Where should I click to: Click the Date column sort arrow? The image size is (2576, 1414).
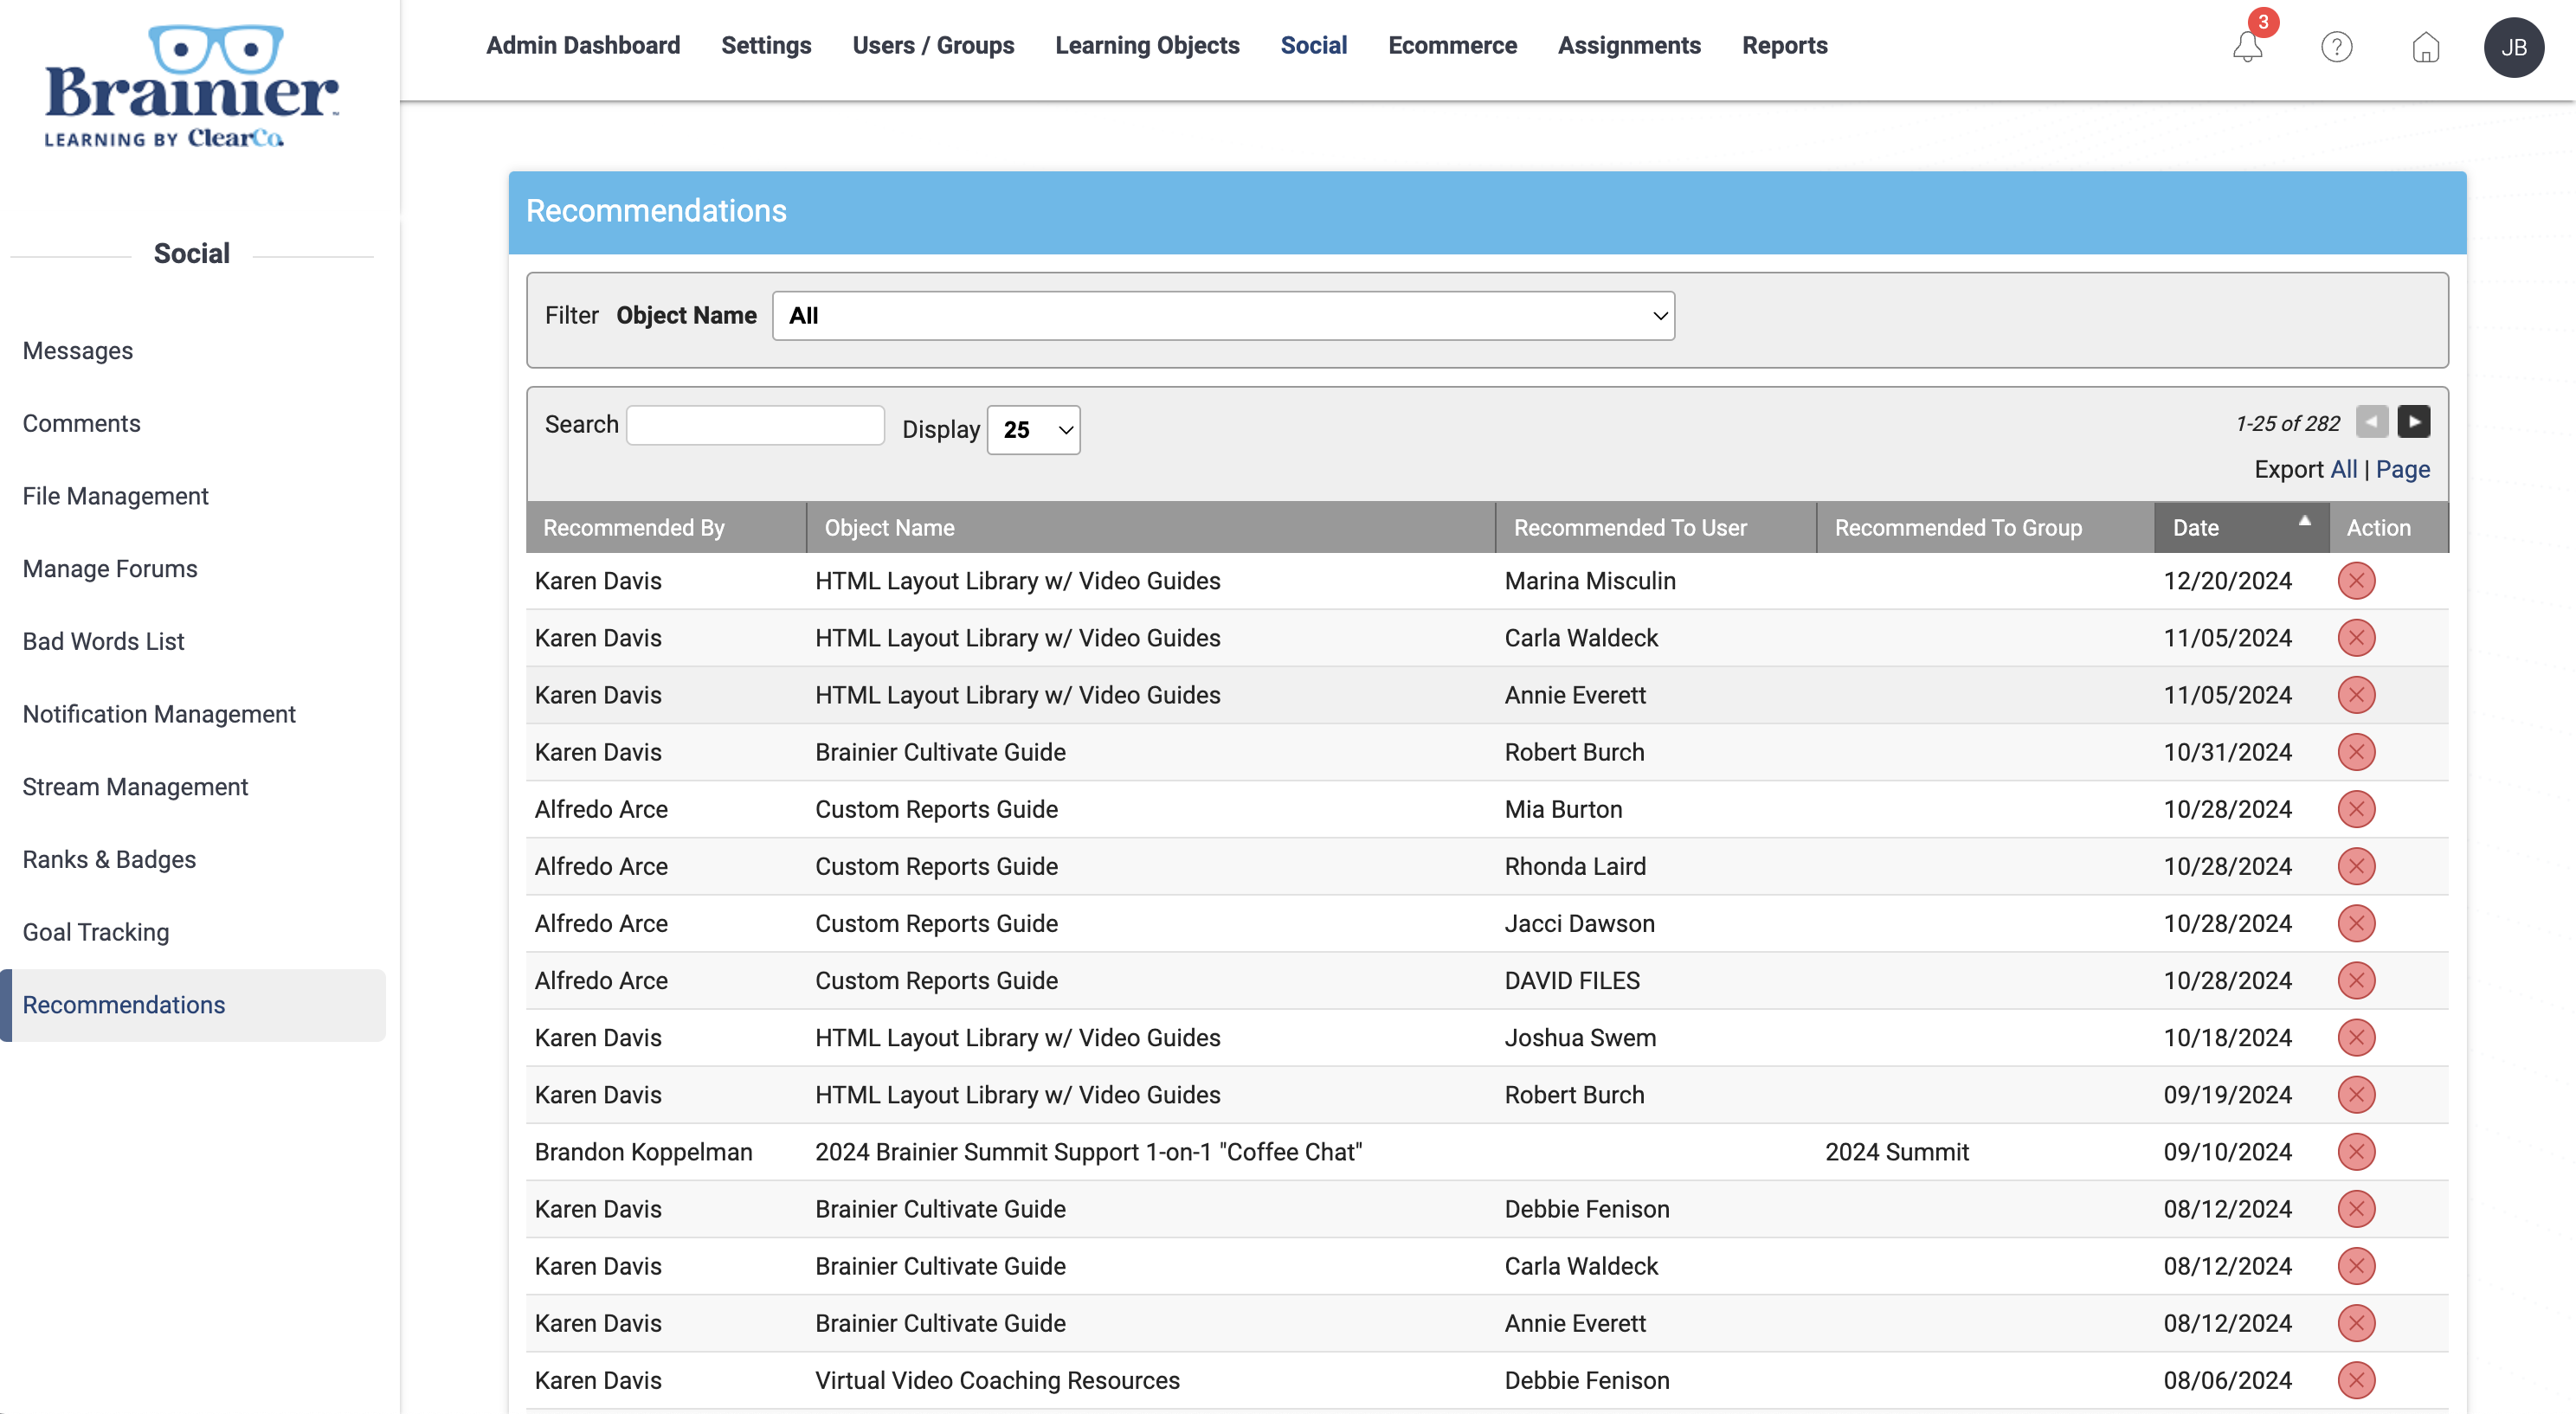coord(2304,520)
